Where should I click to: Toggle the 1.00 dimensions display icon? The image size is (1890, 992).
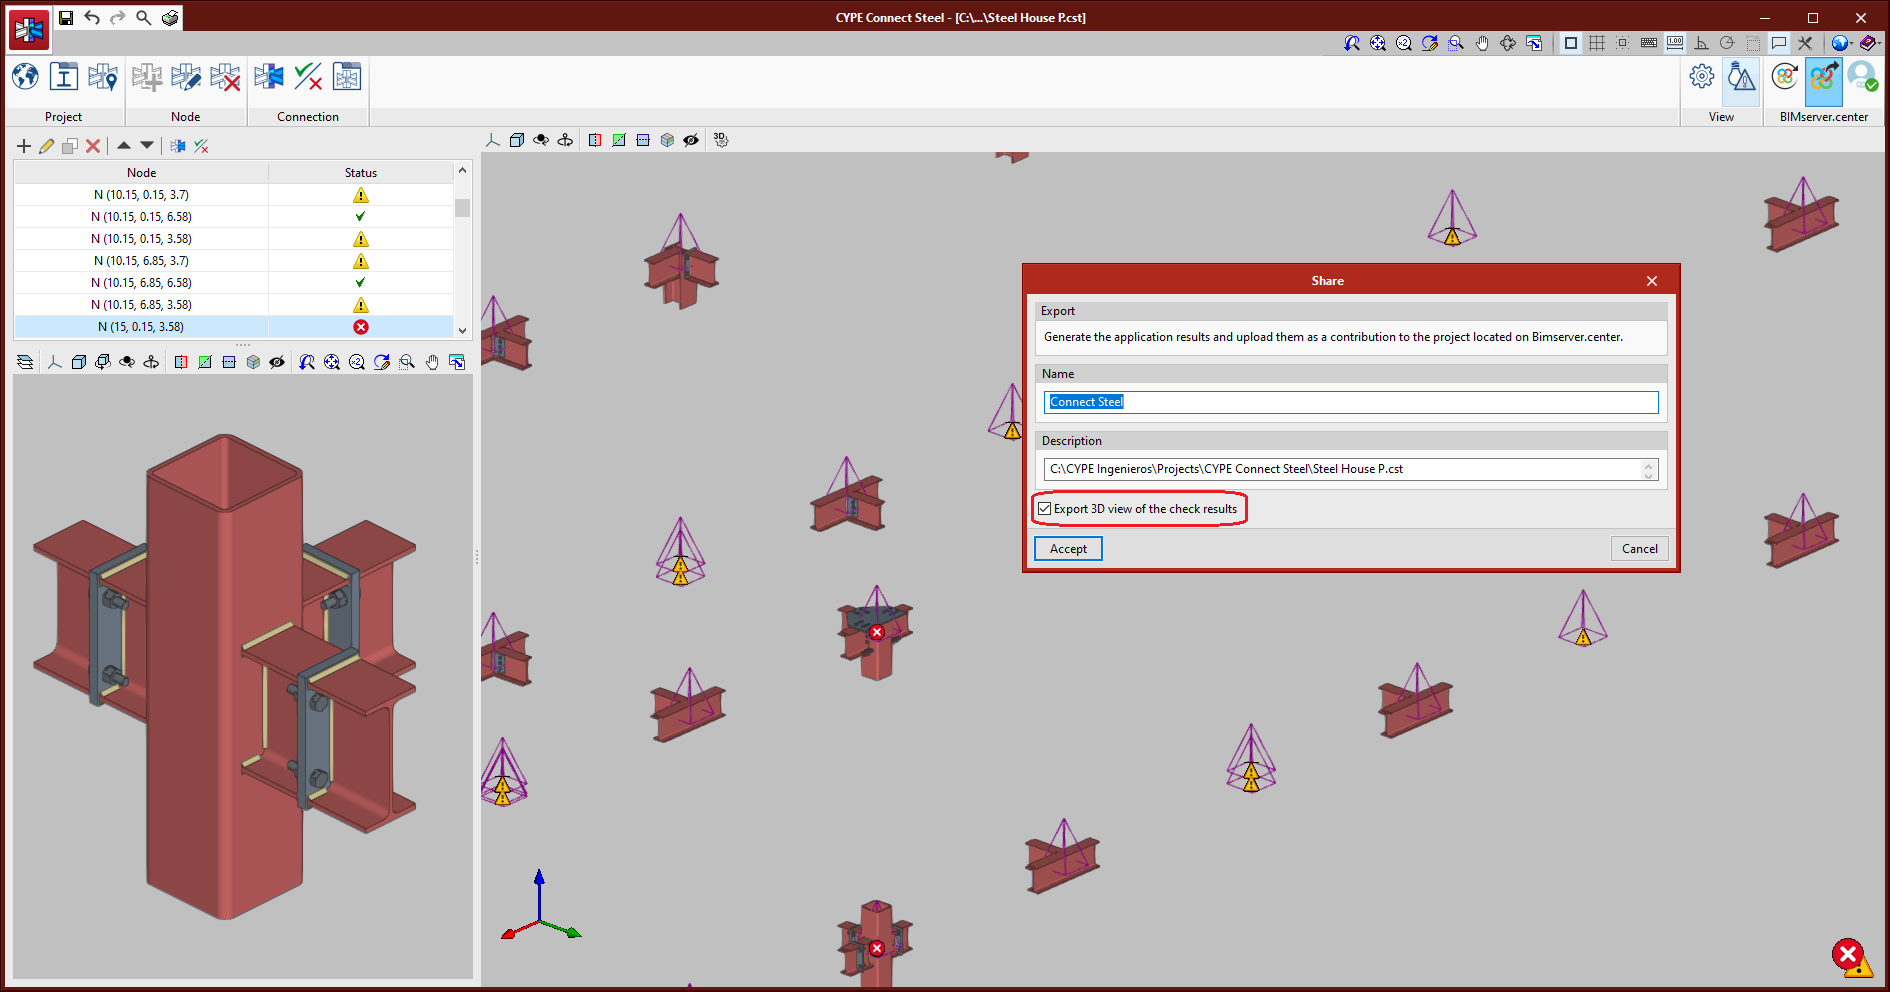(1675, 43)
